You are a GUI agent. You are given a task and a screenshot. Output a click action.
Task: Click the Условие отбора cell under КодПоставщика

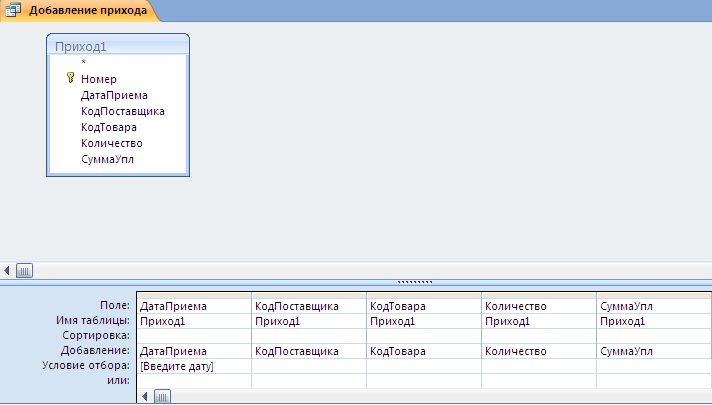309,366
